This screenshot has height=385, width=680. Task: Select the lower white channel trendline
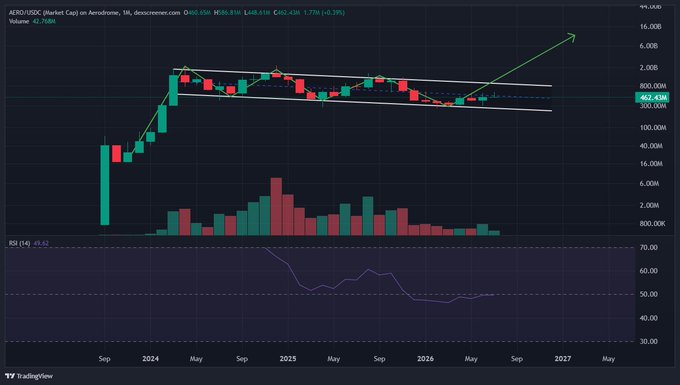364,103
